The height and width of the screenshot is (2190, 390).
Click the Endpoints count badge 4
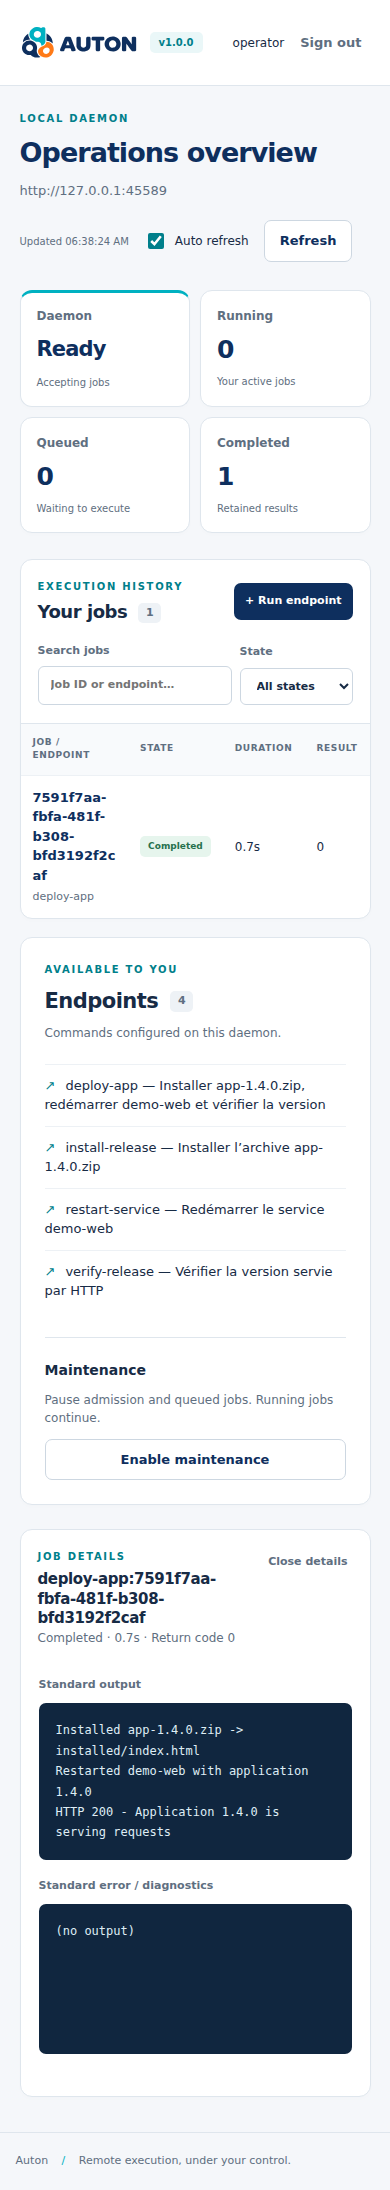coord(181,1000)
